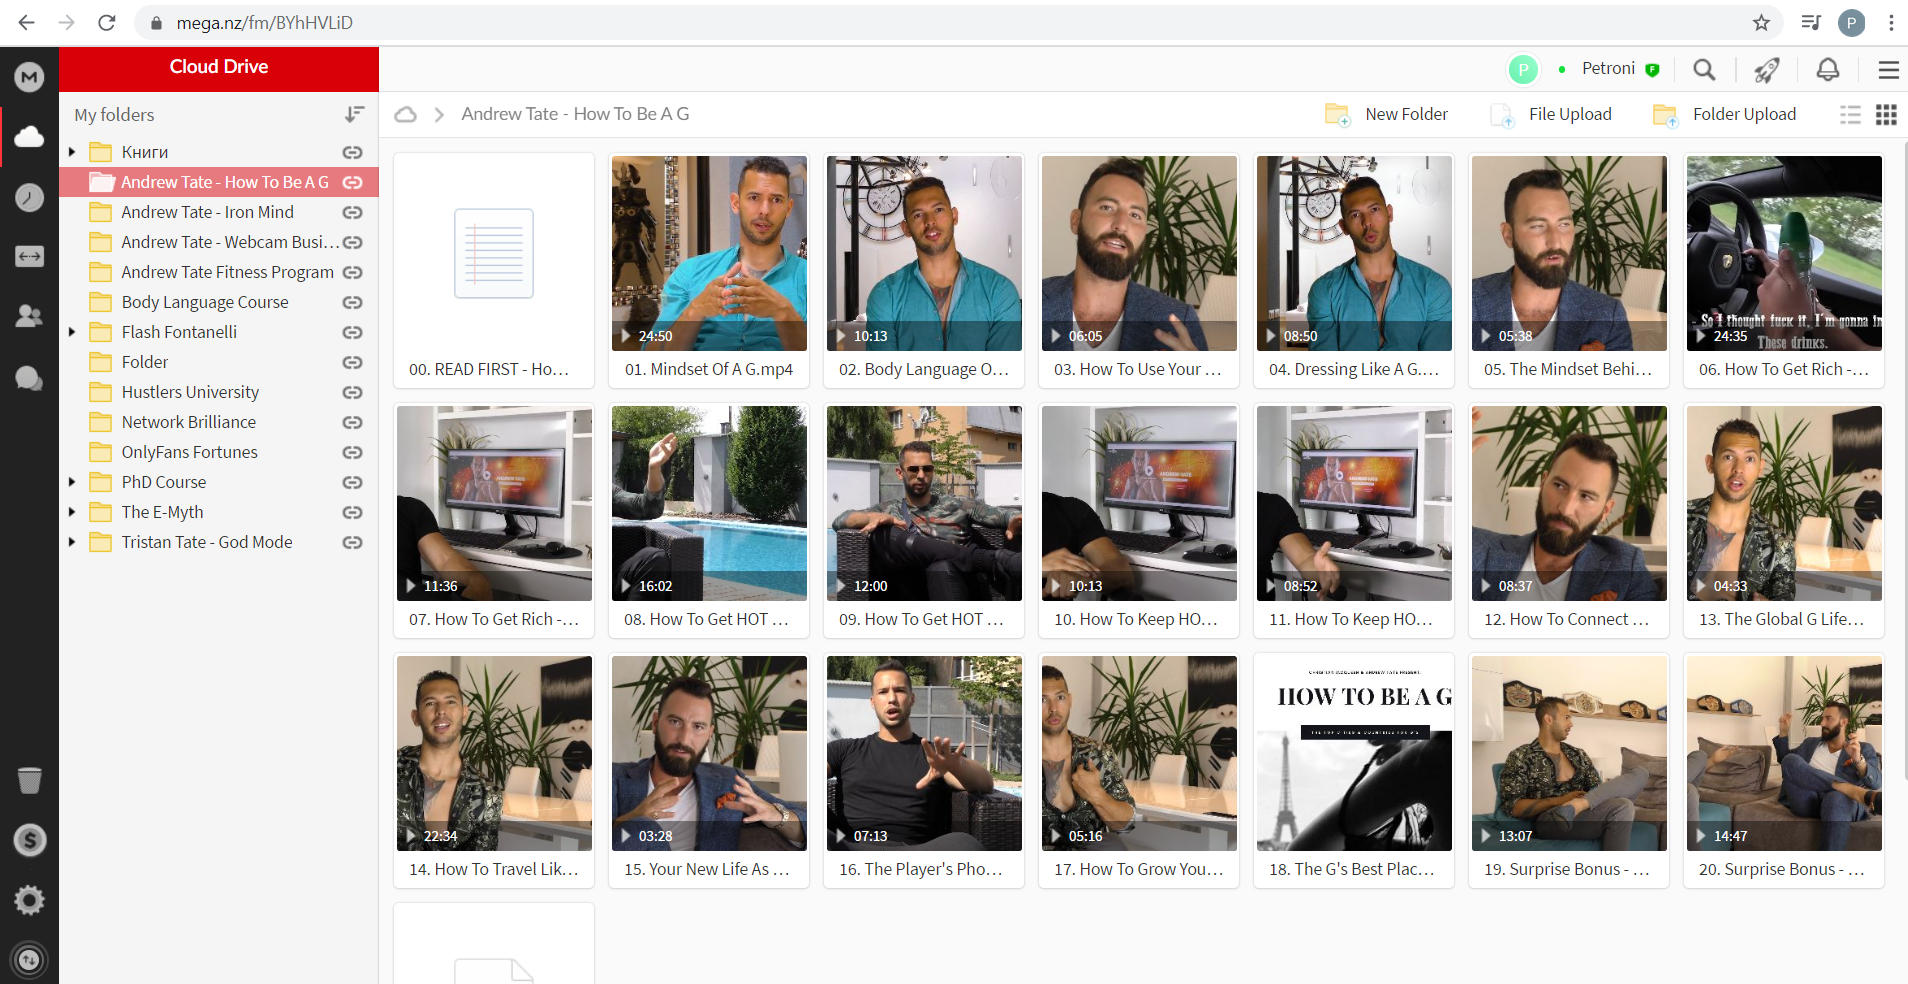1908x984 pixels.
Task: Play video 16. The Player's Phone
Action: tap(924, 770)
